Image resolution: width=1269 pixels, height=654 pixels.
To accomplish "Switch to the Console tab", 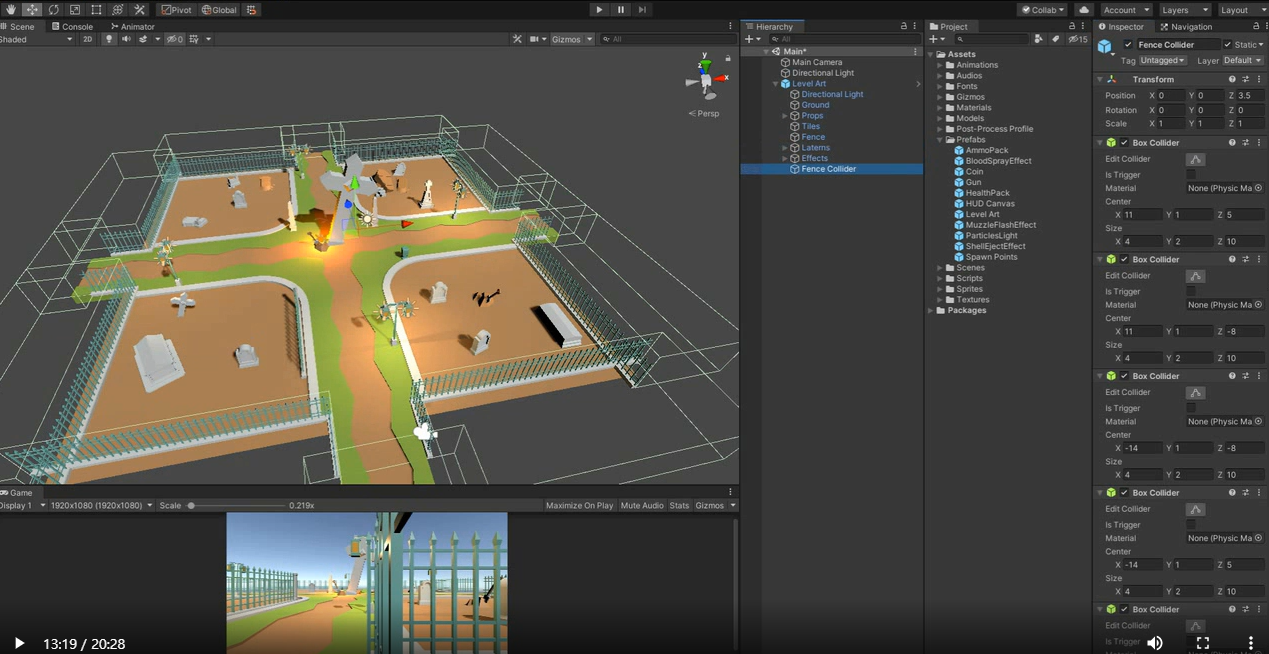I will tap(72, 27).
